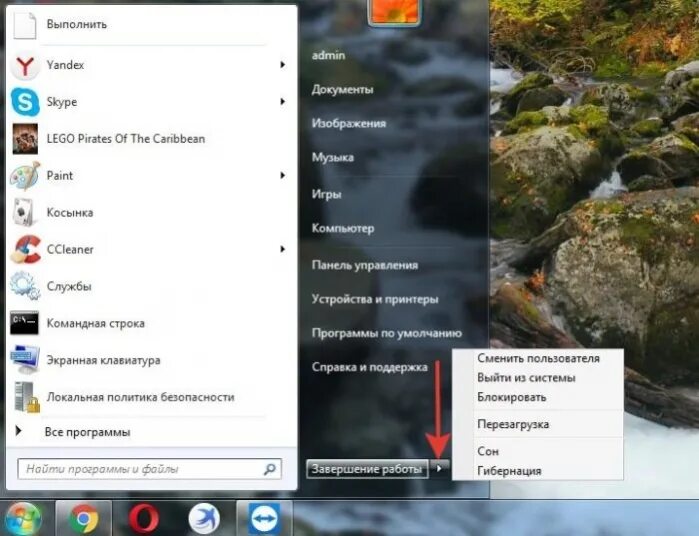Open Изображения library
Image resolution: width=699 pixels, height=536 pixels.
(x=349, y=124)
